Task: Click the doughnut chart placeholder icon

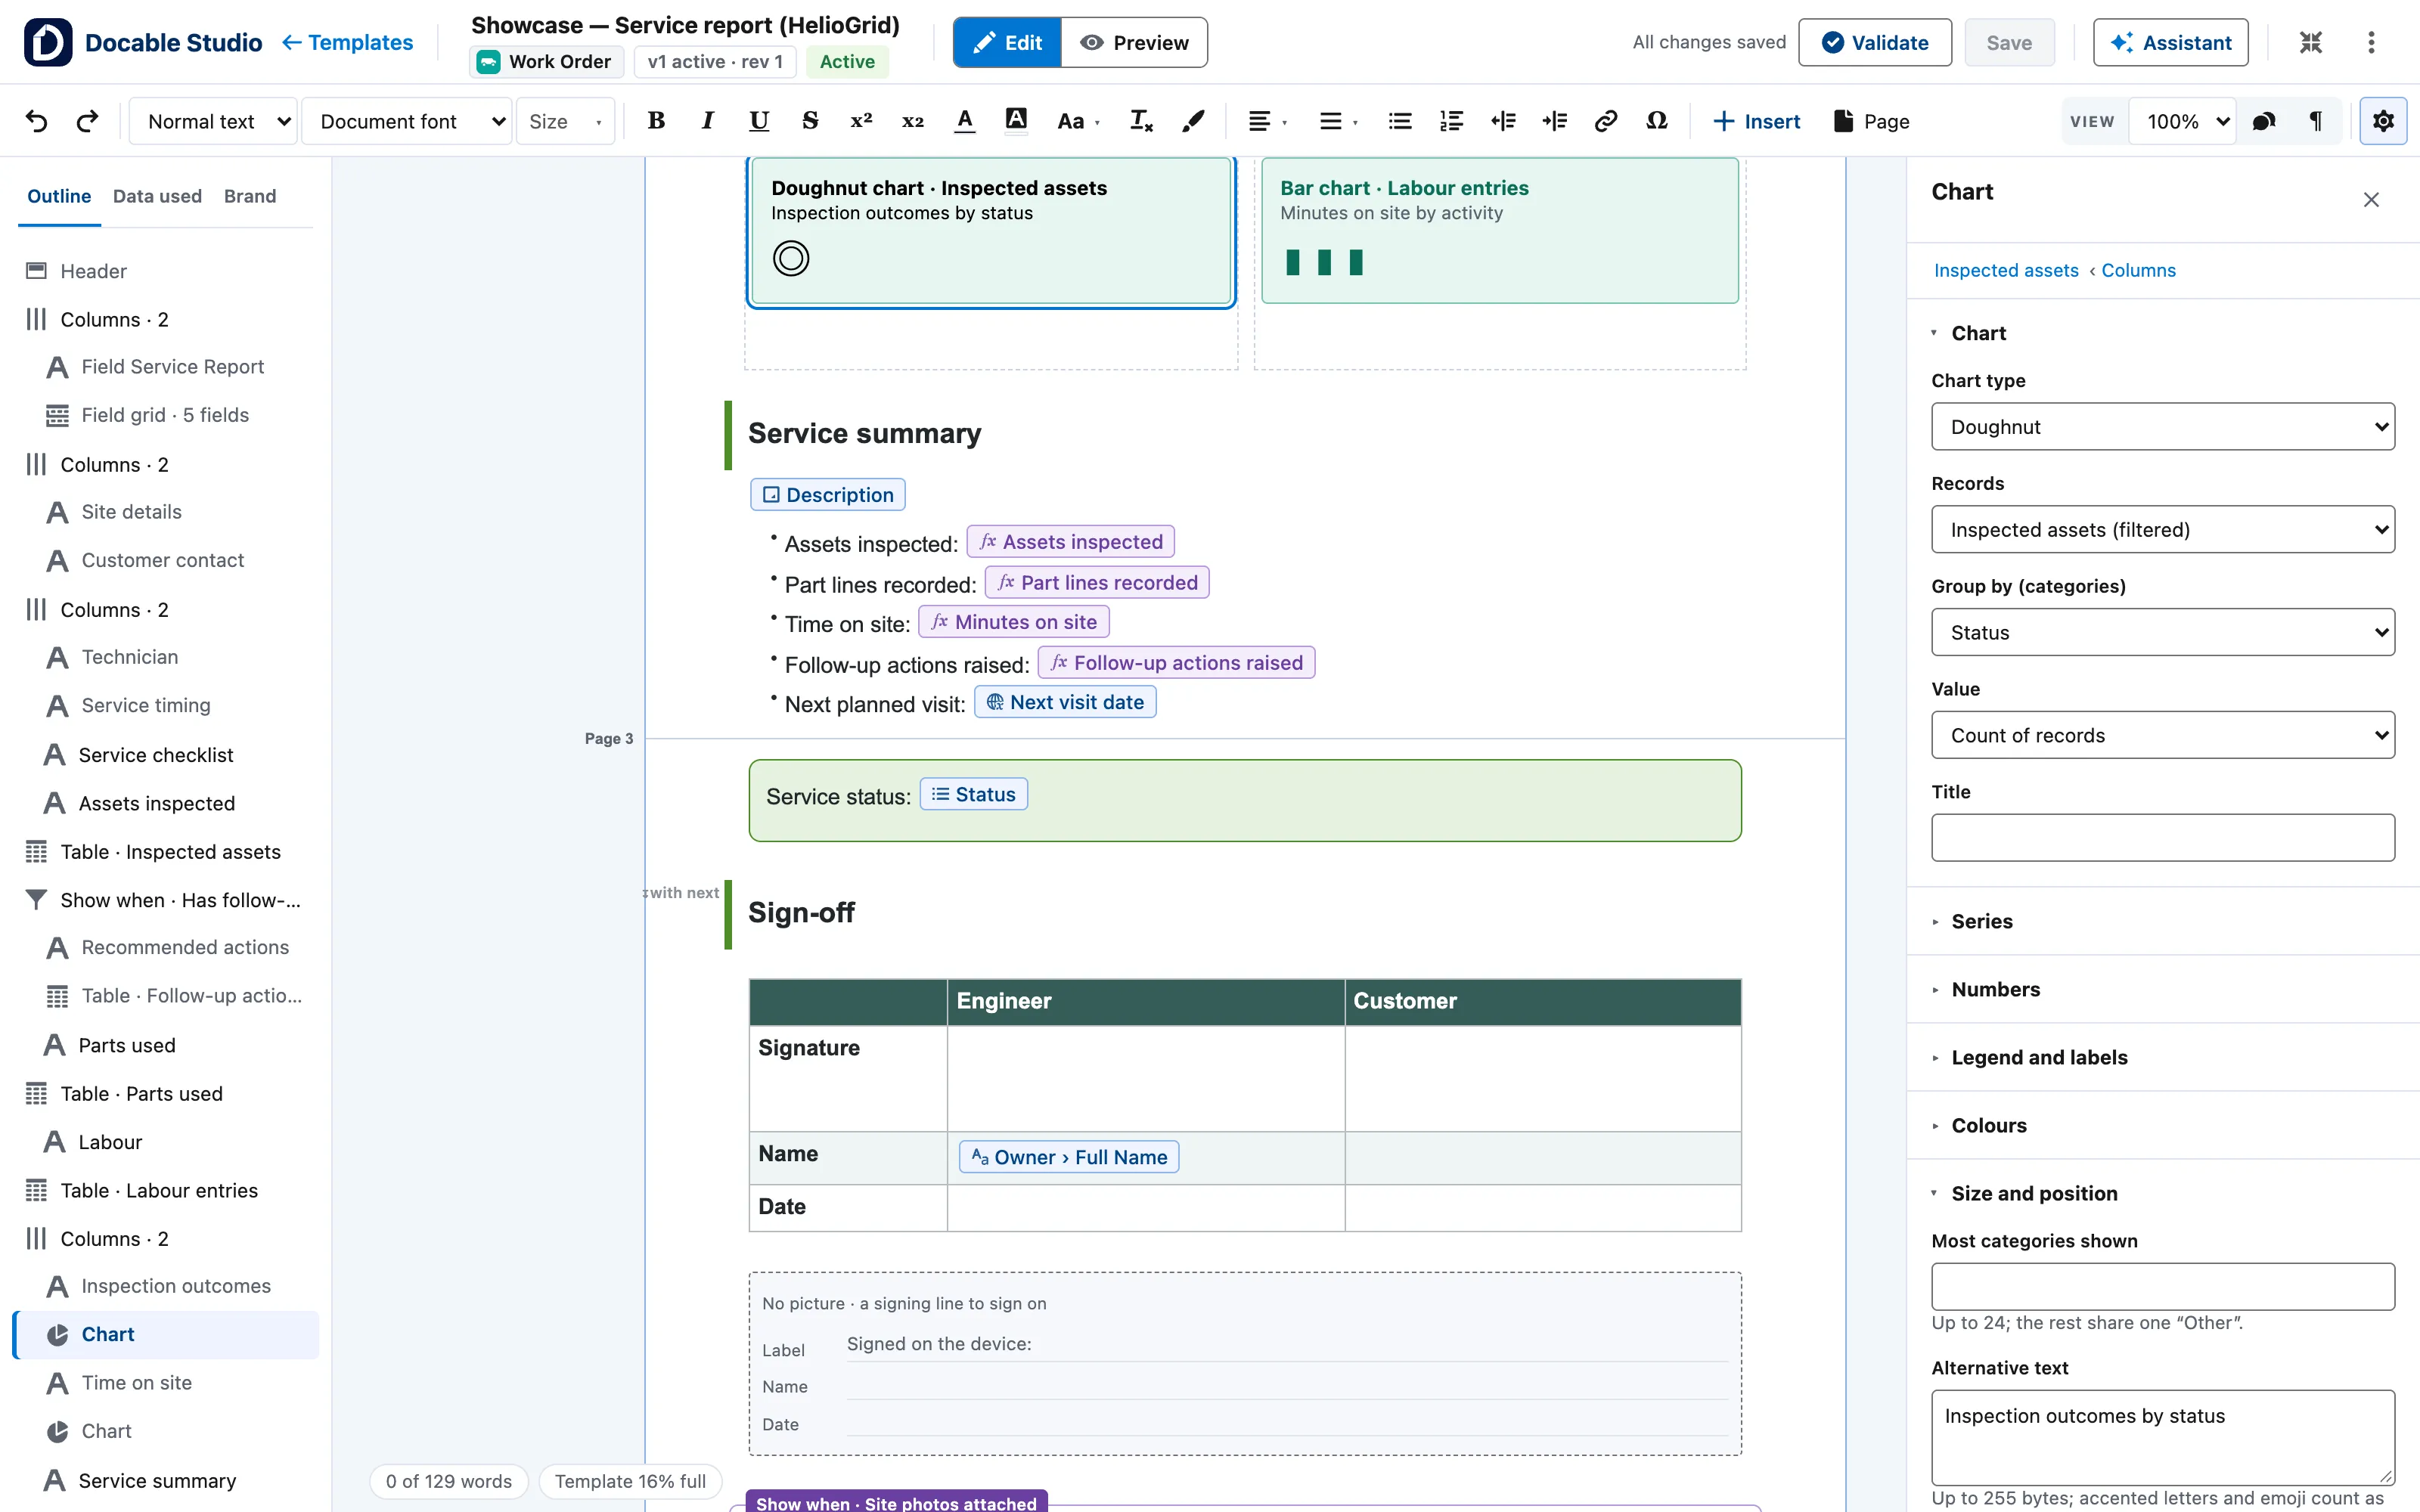Action: point(791,258)
